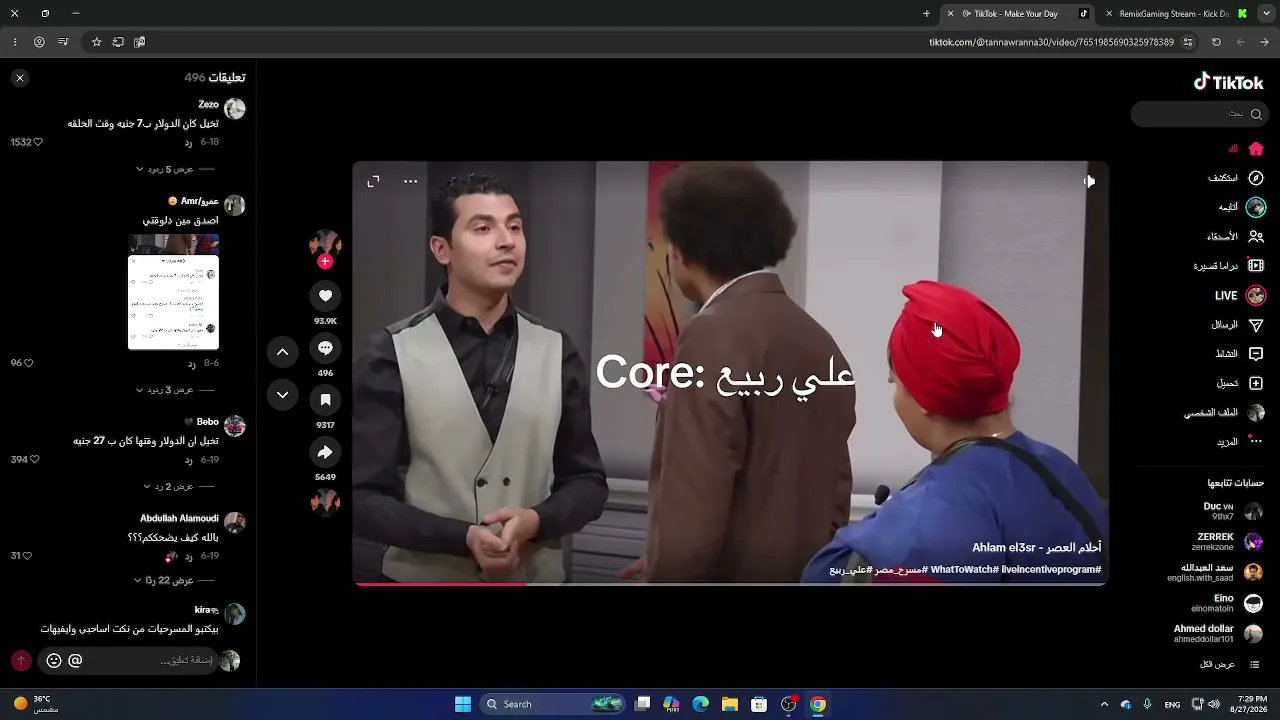Image resolution: width=1280 pixels, height=720 pixels.
Task: Open the followed account Ahmed dollar
Action: 1218,634
